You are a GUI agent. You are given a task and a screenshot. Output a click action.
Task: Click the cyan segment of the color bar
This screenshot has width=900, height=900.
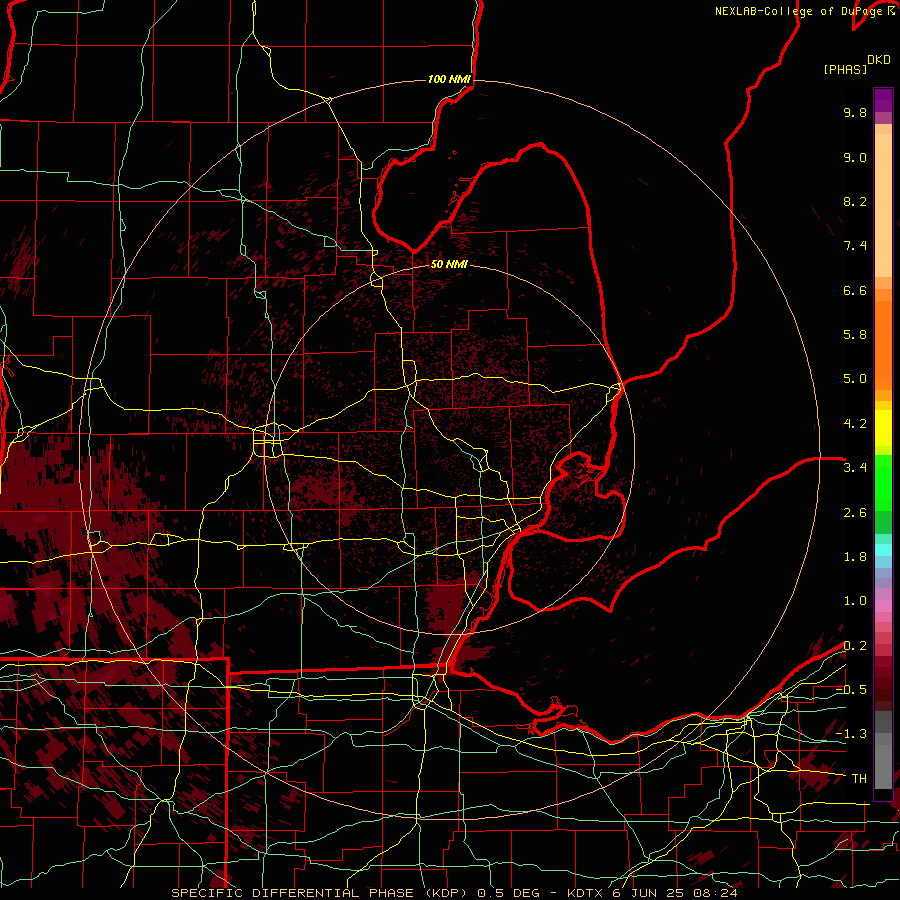pyautogui.click(x=883, y=549)
